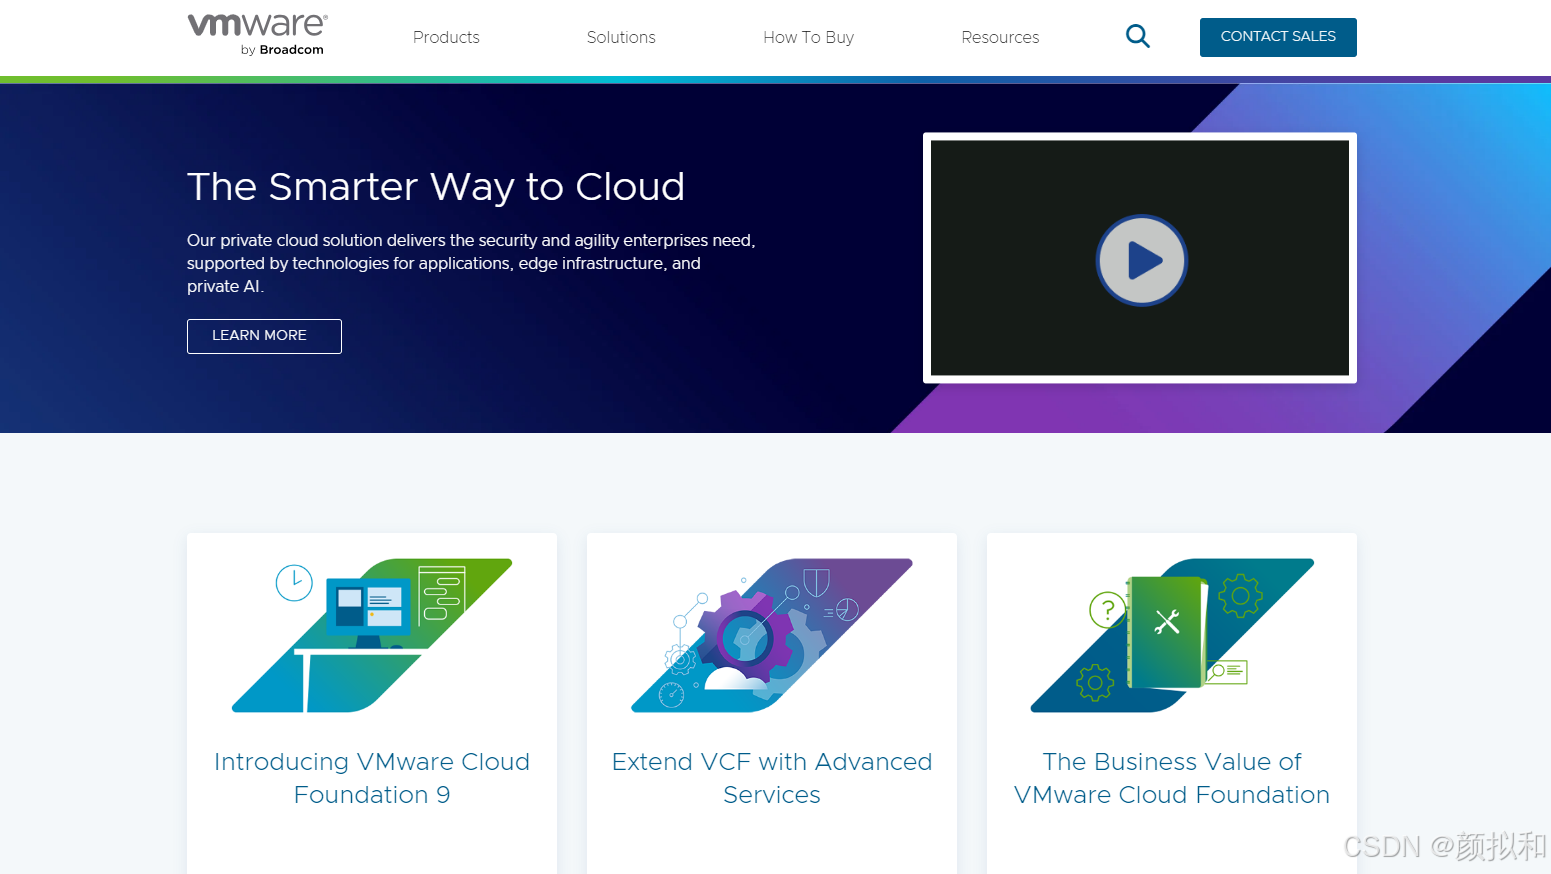Open the search magnifier icon

pos(1137,37)
